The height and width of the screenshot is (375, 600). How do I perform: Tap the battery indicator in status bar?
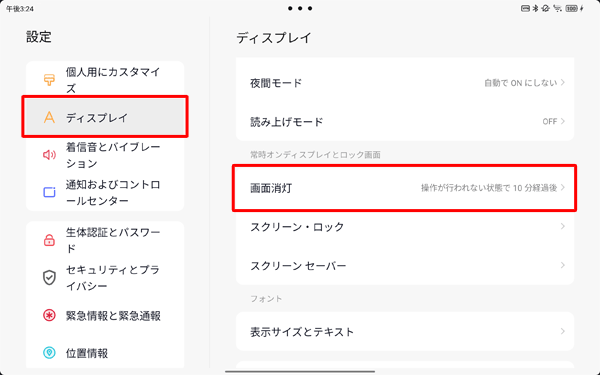(x=572, y=8)
